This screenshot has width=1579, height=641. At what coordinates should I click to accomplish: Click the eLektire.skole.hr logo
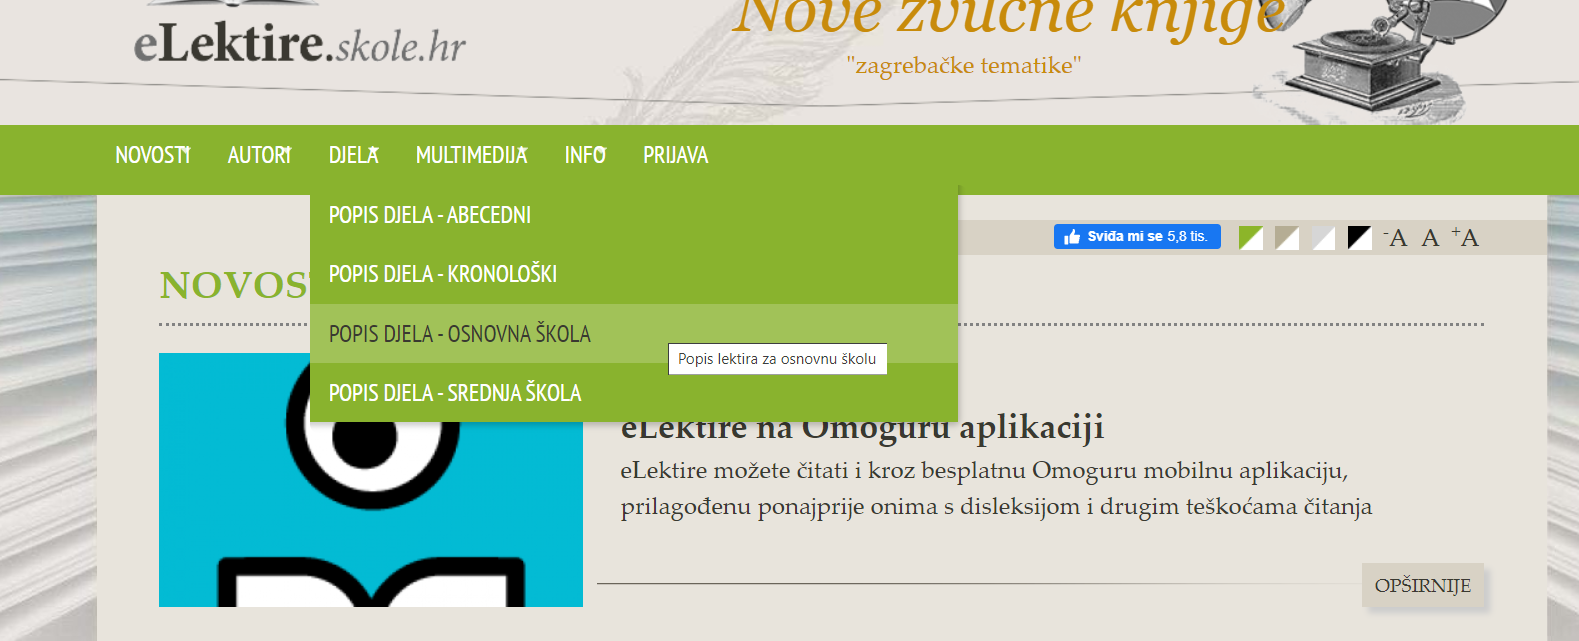click(x=299, y=44)
